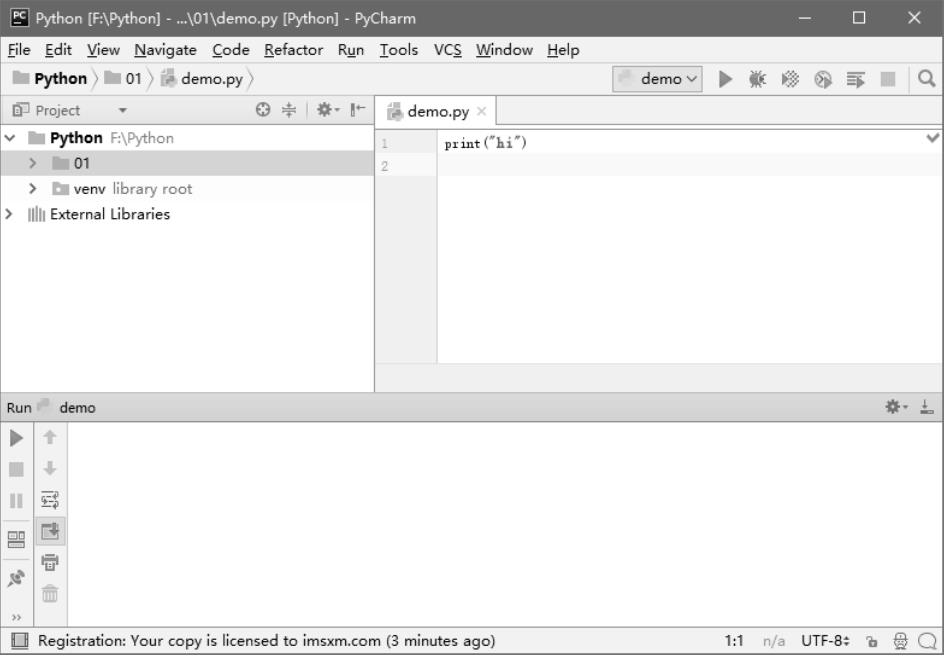Print the Run console output
Screen dimensions: 945x656
click(50, 563)
